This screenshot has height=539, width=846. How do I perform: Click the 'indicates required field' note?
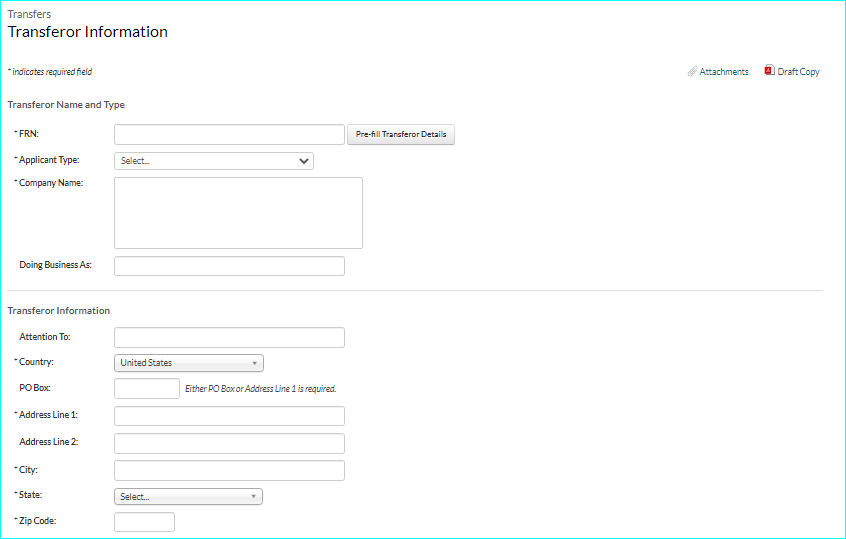click(x=52, y=72)
